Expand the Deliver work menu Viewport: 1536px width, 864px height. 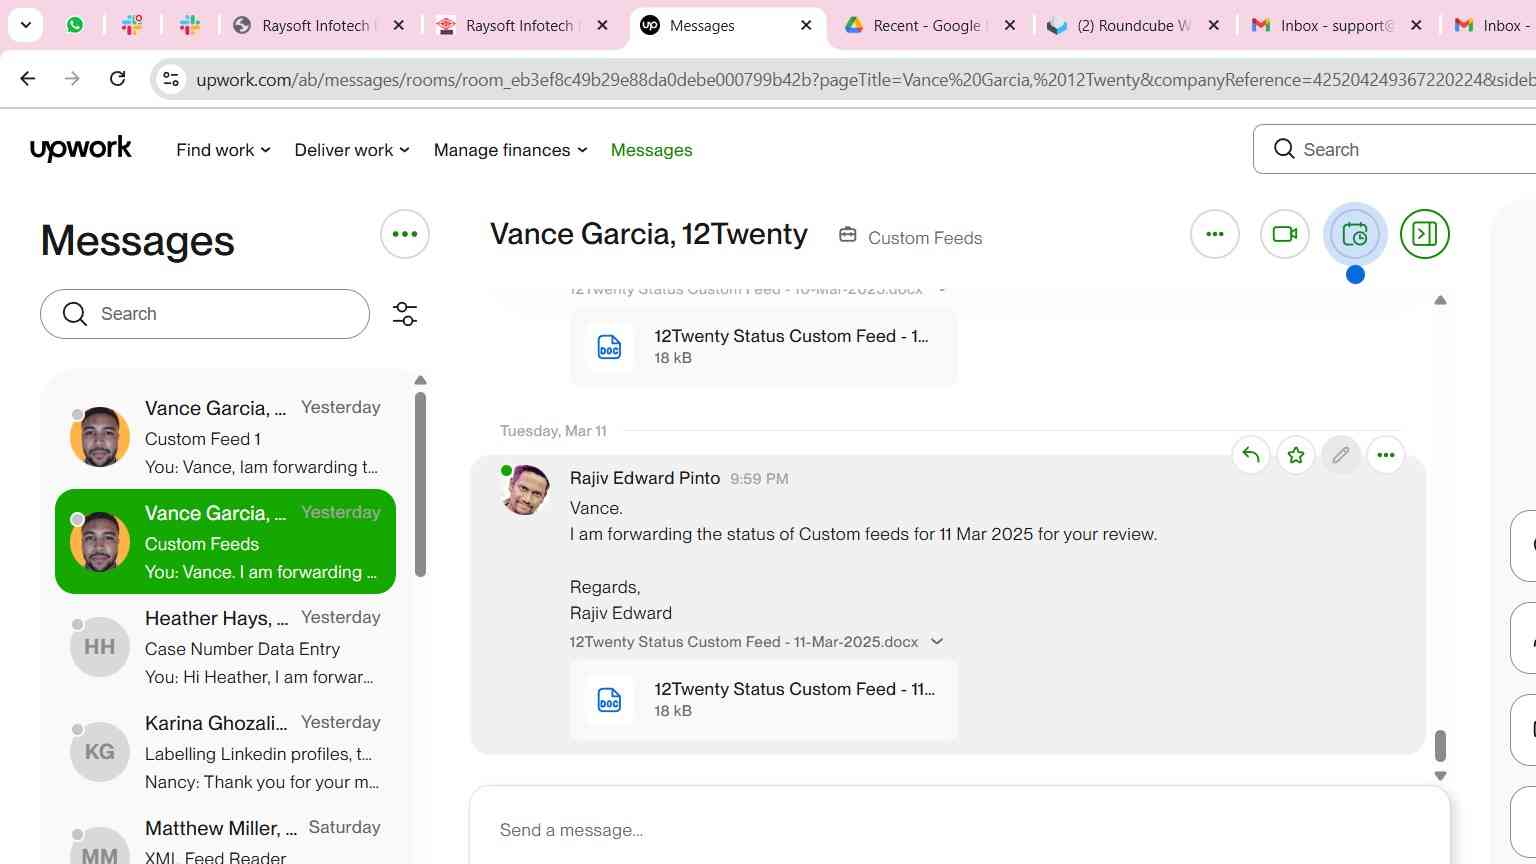(x=352, y=150)
